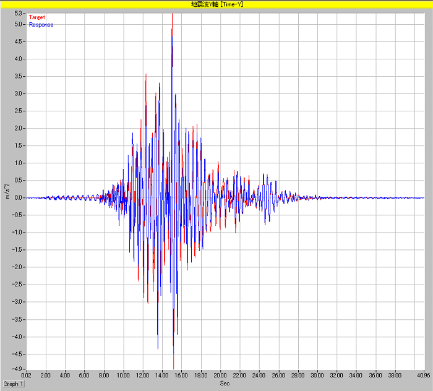This screenshot has width=433, height=391.
Task: Click the yellow Time-Y graph title bar
Action: pyautogui.click(x=216, y=4)
